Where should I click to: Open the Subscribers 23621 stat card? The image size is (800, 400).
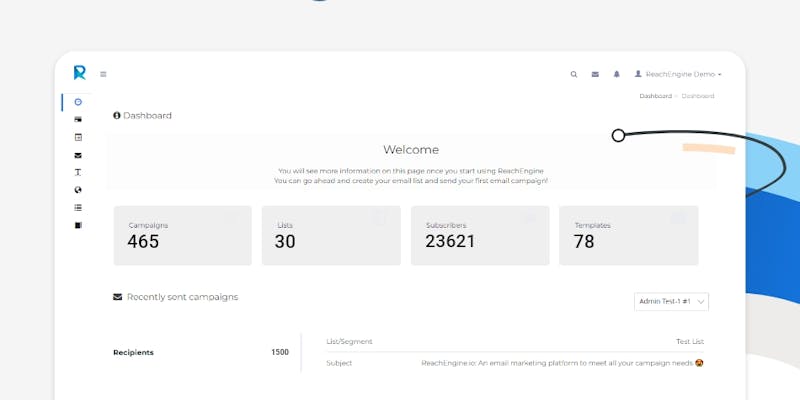pos(480,235)
